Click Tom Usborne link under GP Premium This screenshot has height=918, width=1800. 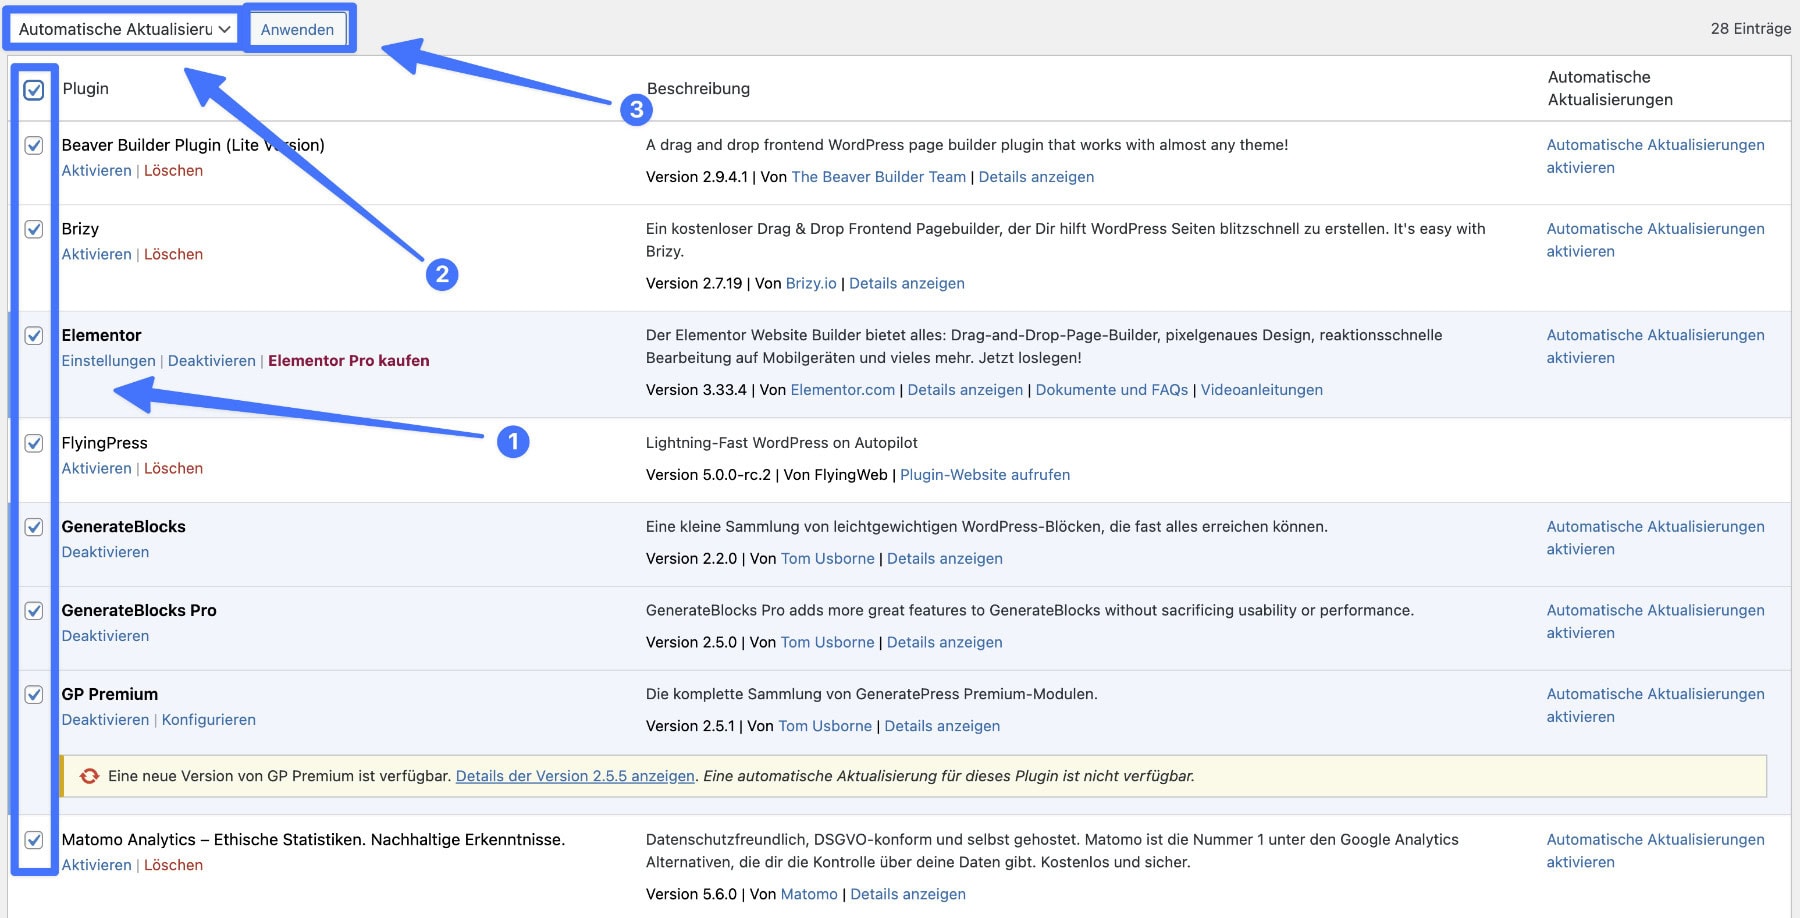point(827,725)
